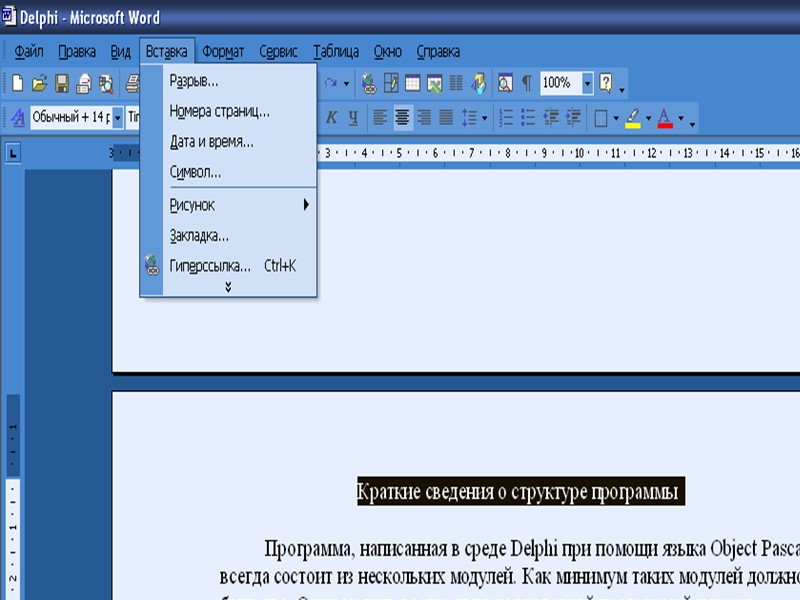Open Styles and Formatting icon
This screenshot has width=800, height=600.
18,117
